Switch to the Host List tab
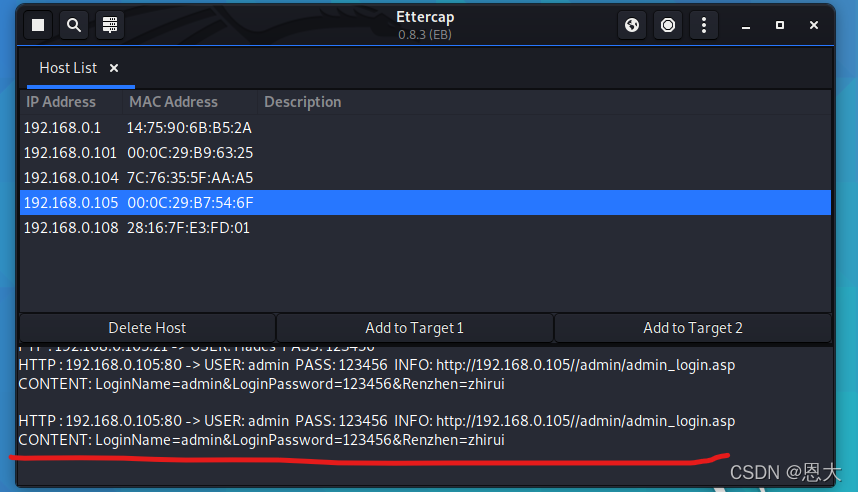This screenshot has width=858, height=492. click(68, 68)
